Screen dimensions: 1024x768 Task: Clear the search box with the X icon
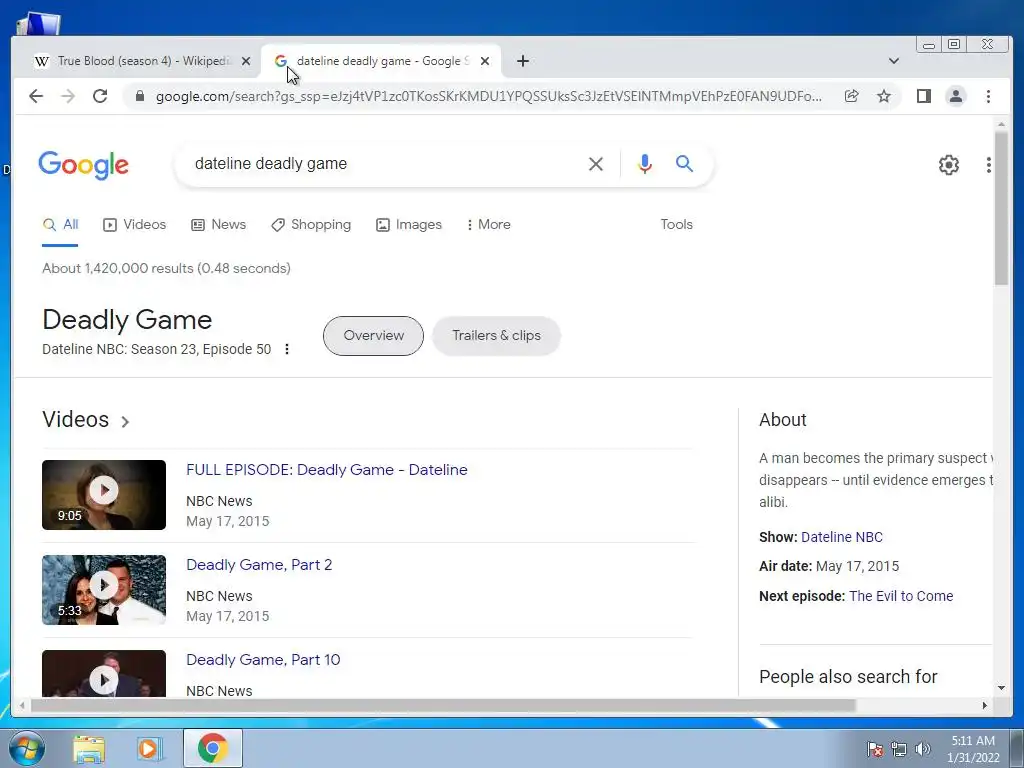pos(596,164)
